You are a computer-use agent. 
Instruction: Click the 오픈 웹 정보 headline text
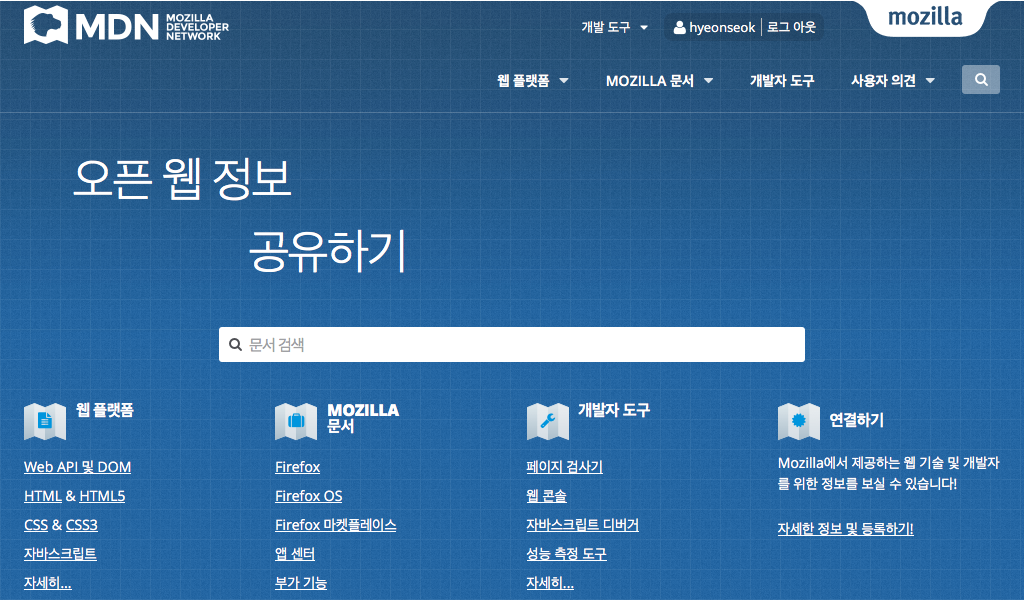[182, 179]
